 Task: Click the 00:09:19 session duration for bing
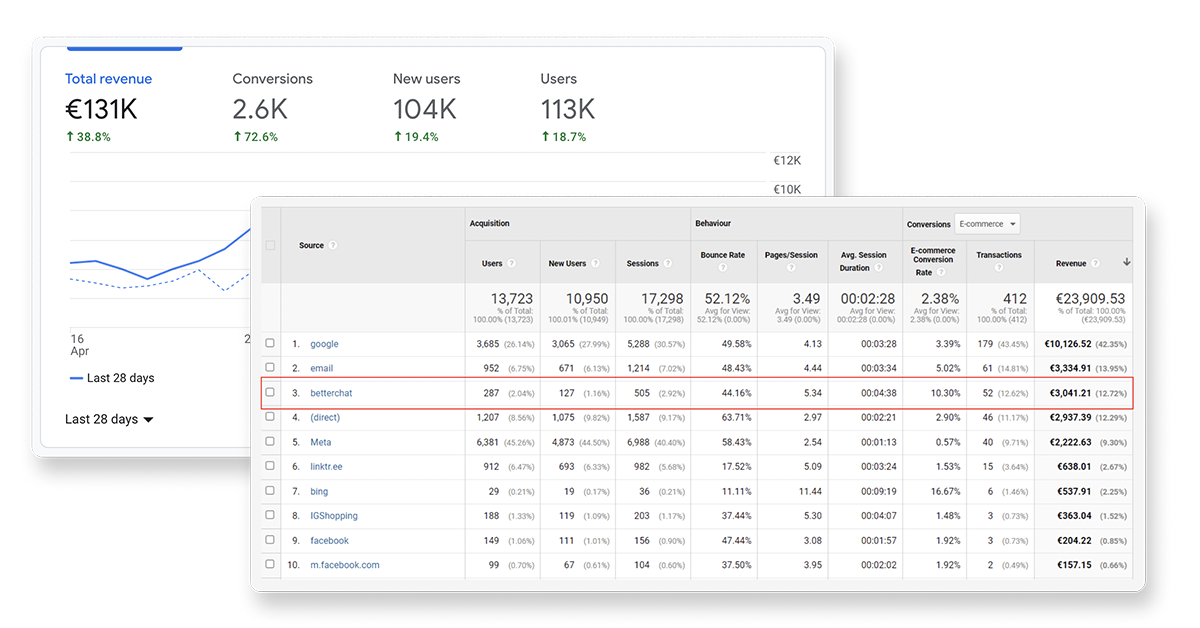pos(878,491)
